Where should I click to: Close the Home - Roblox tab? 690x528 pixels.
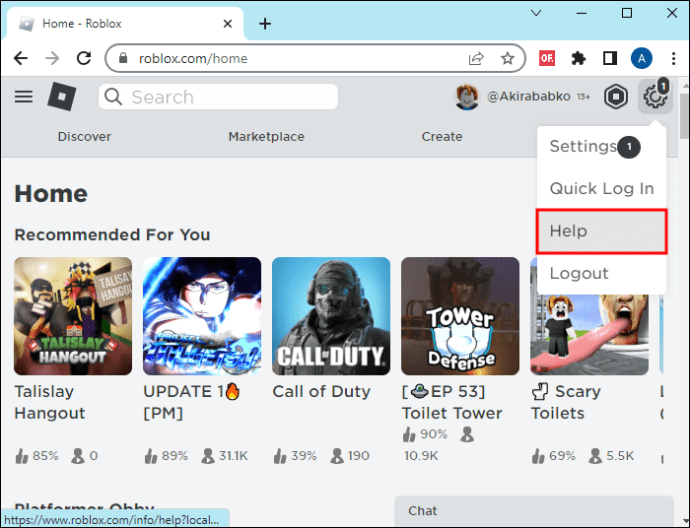coord(228,24)
